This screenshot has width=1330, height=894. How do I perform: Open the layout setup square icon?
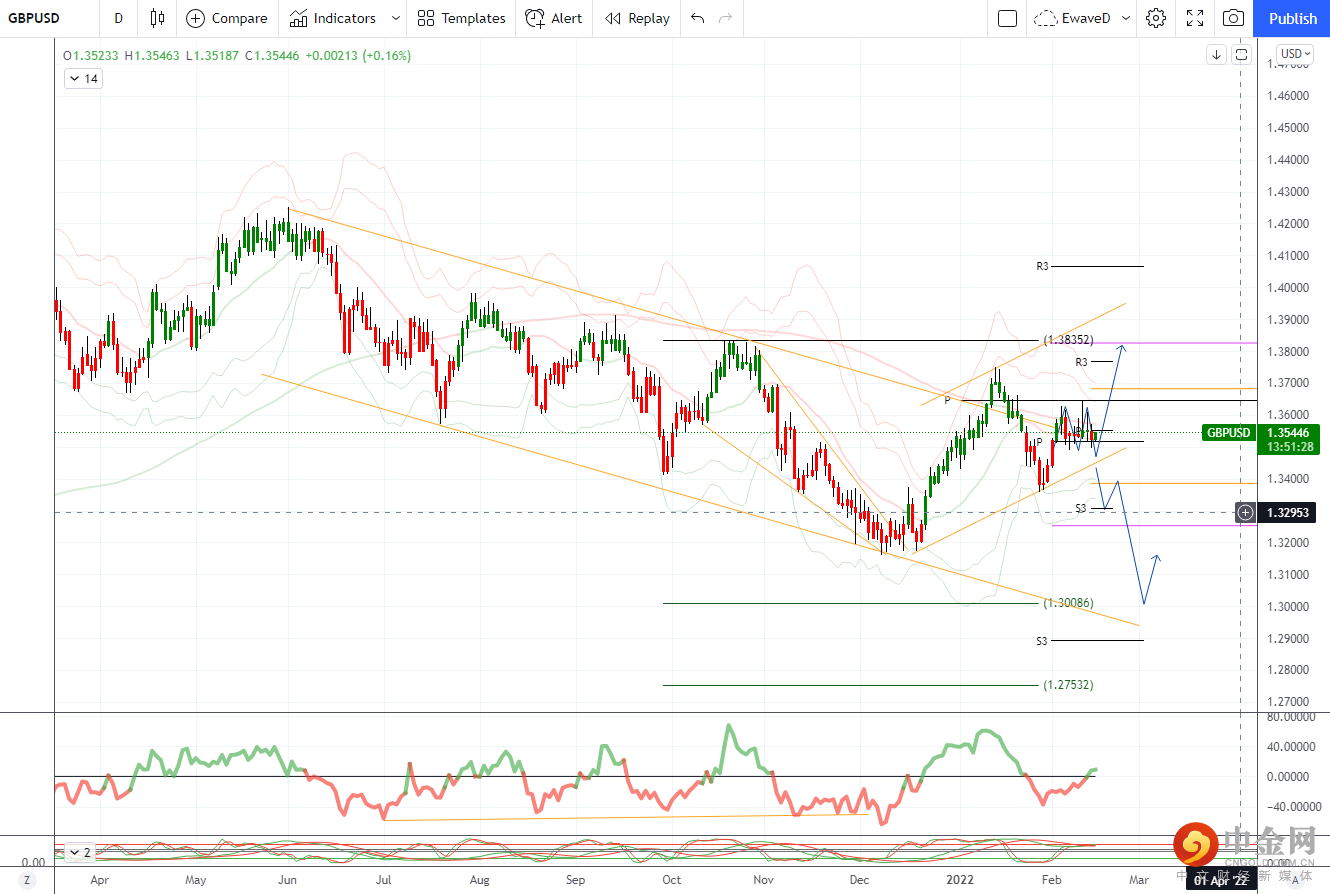(1008, 18)
